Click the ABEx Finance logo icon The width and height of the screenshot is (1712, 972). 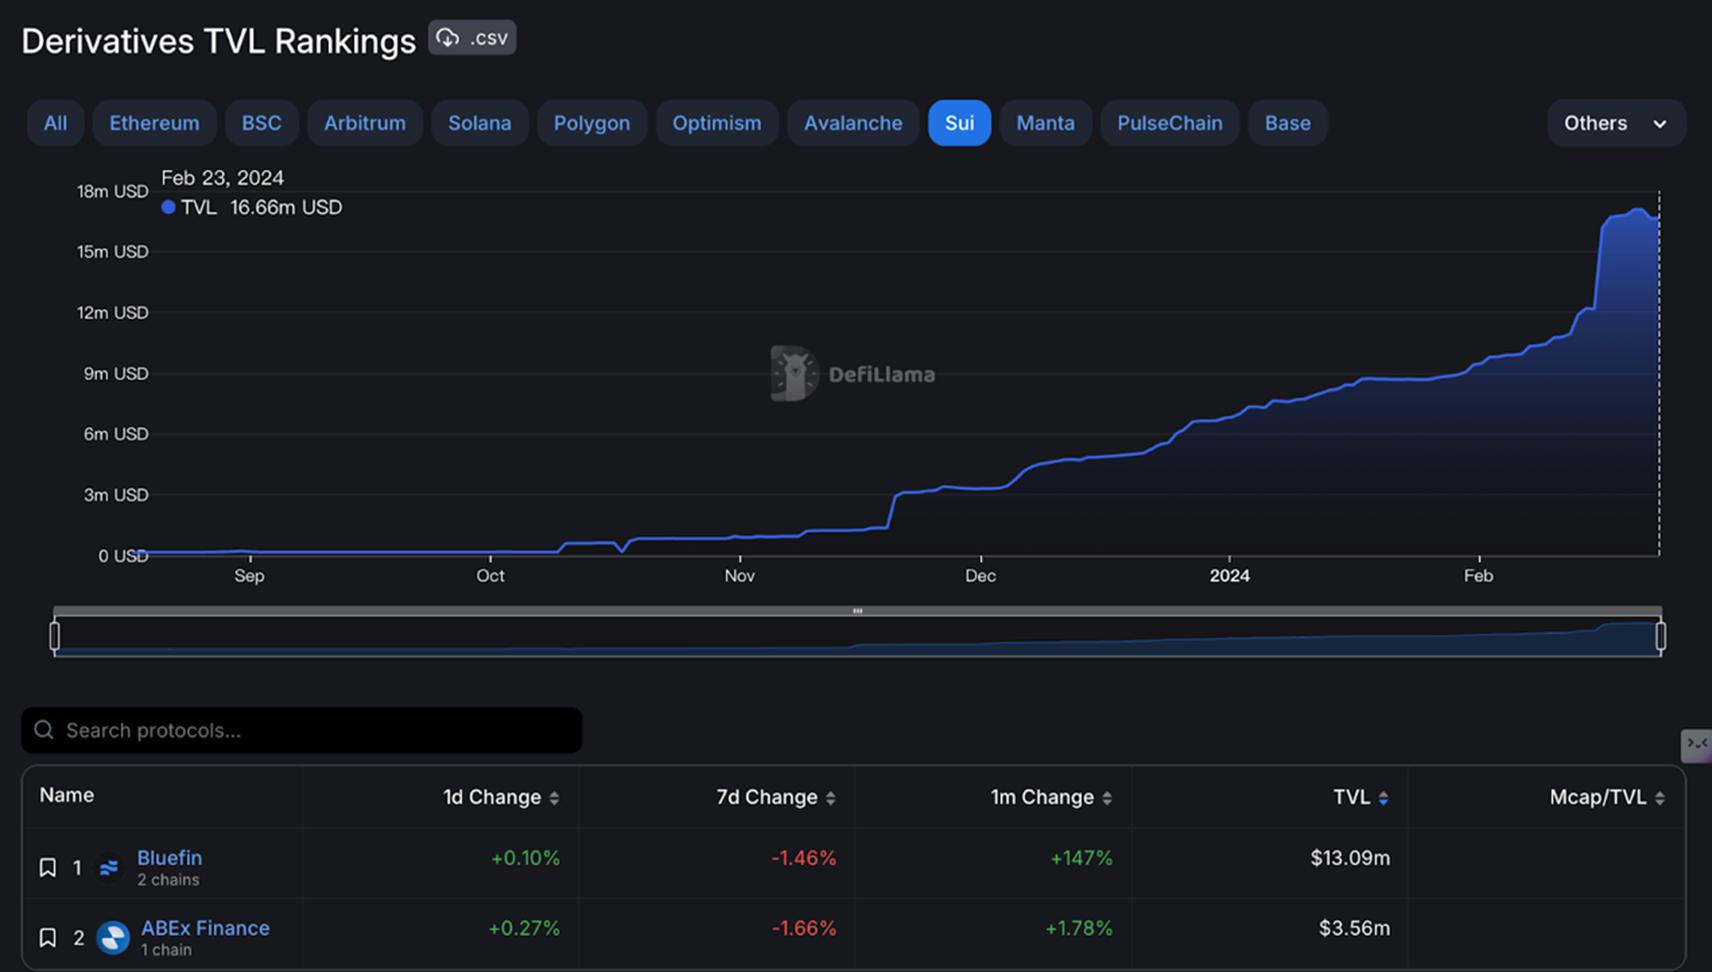tap(113, 938)
